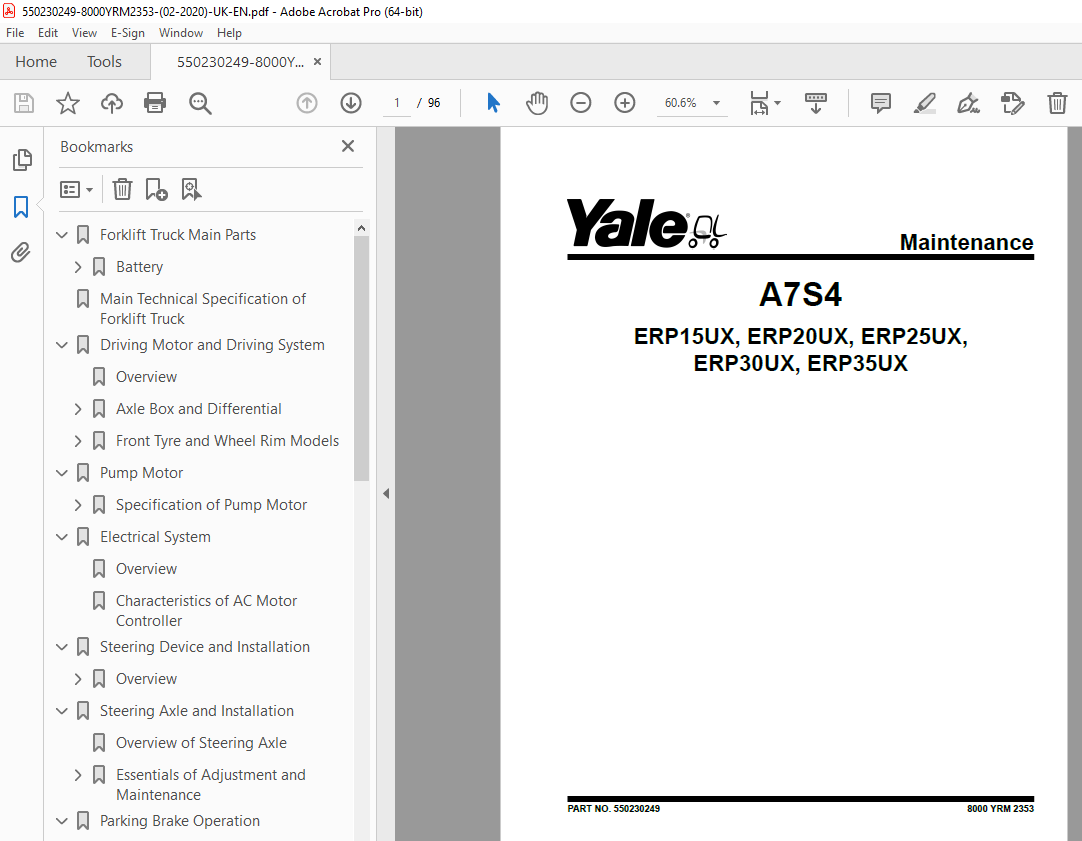The height and width of the screenshot is (841, 1082).
Task: Go to the next page arrow
Action: point(351,103)
